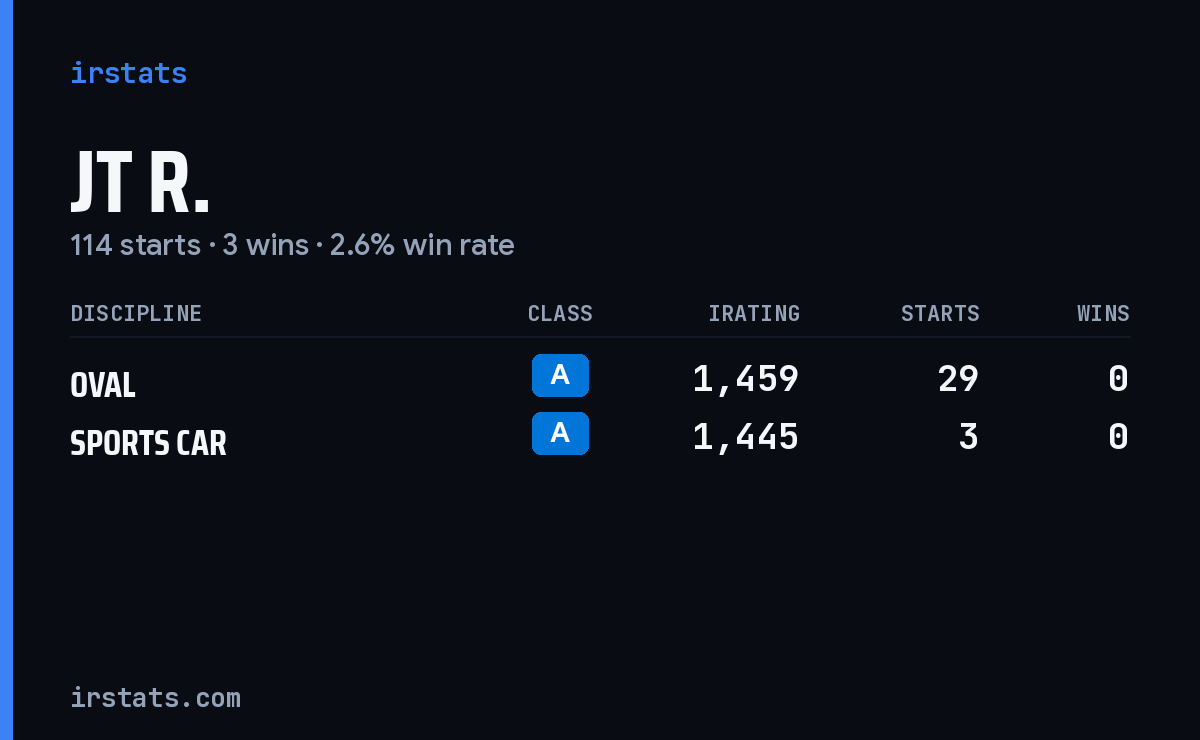Sort by the Class column header
The height and width of the screenshot is (740, 1200).
[x=560, y=313]
